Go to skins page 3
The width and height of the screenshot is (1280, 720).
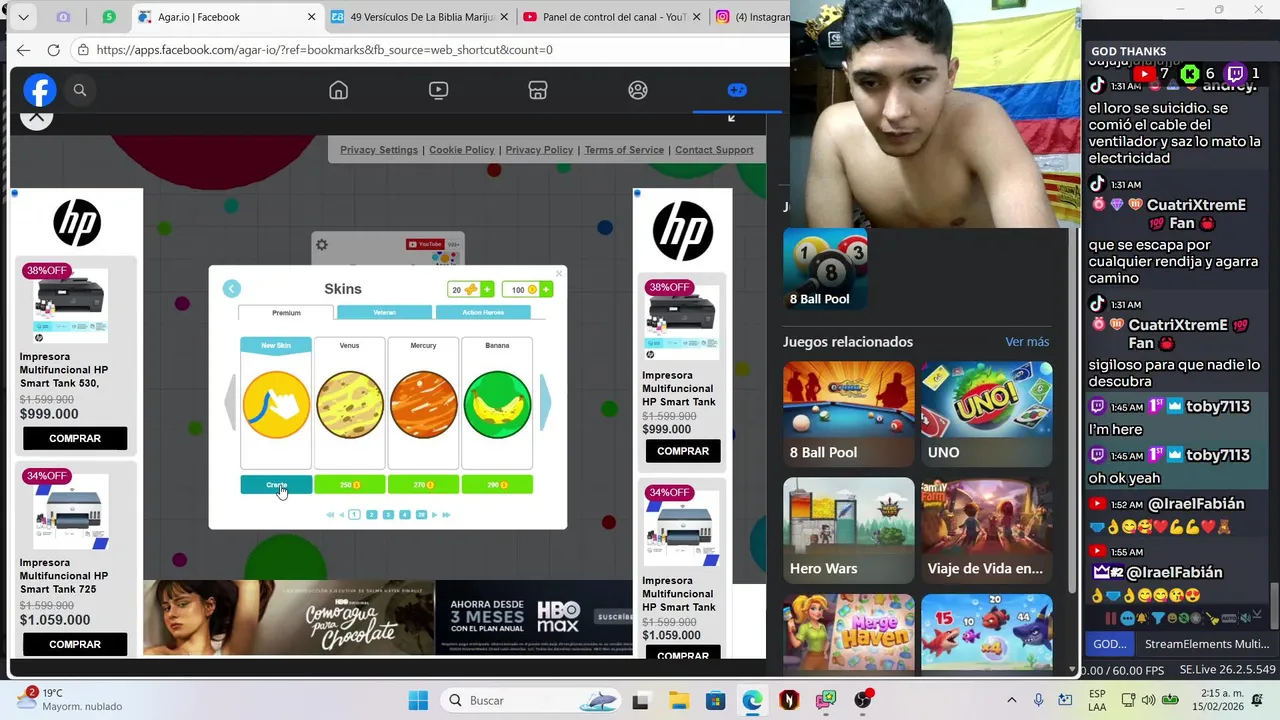(x=388, y=515)
